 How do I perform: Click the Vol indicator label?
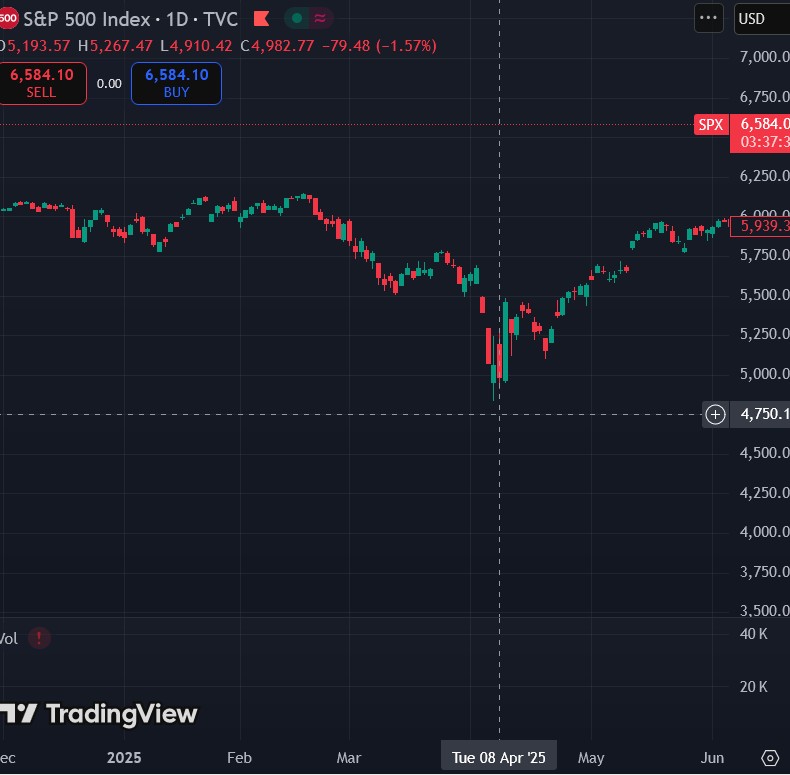pyautogui.click(x=9, y=639)
